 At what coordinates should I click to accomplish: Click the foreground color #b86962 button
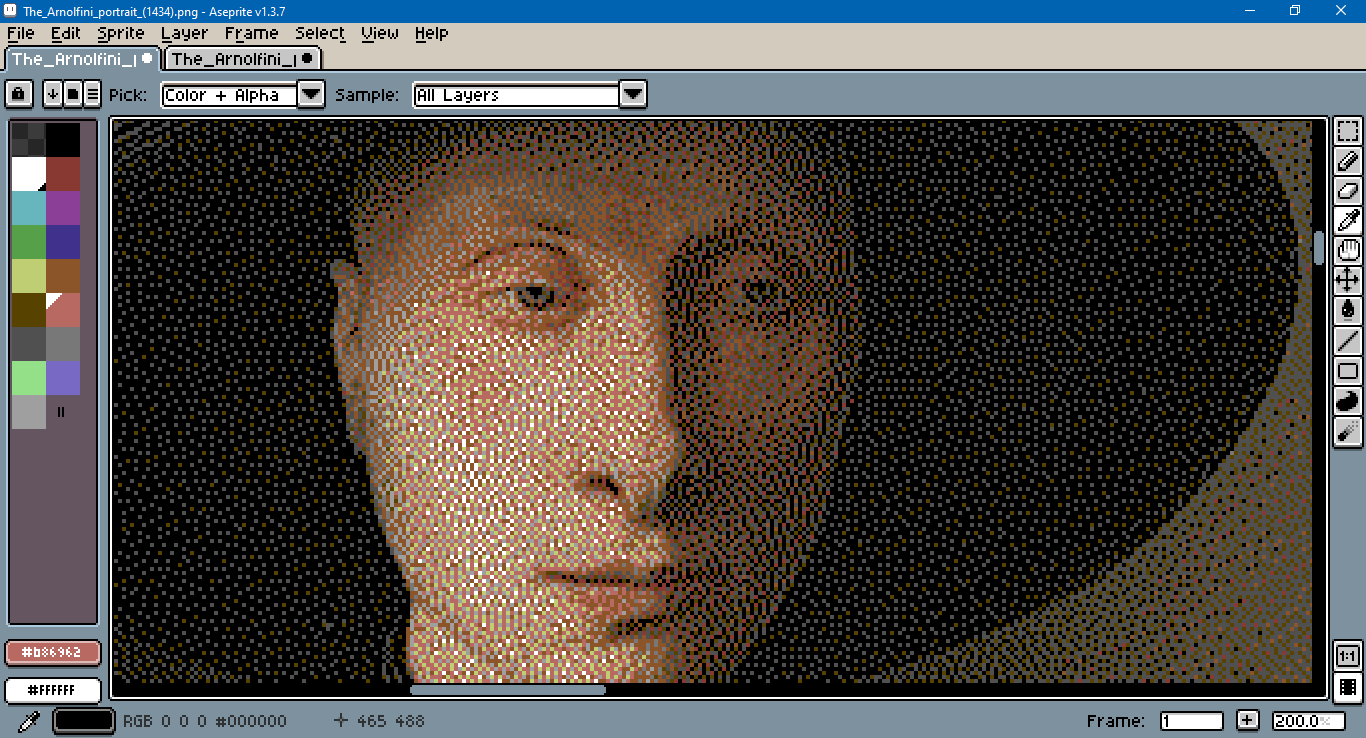point(53,652)
